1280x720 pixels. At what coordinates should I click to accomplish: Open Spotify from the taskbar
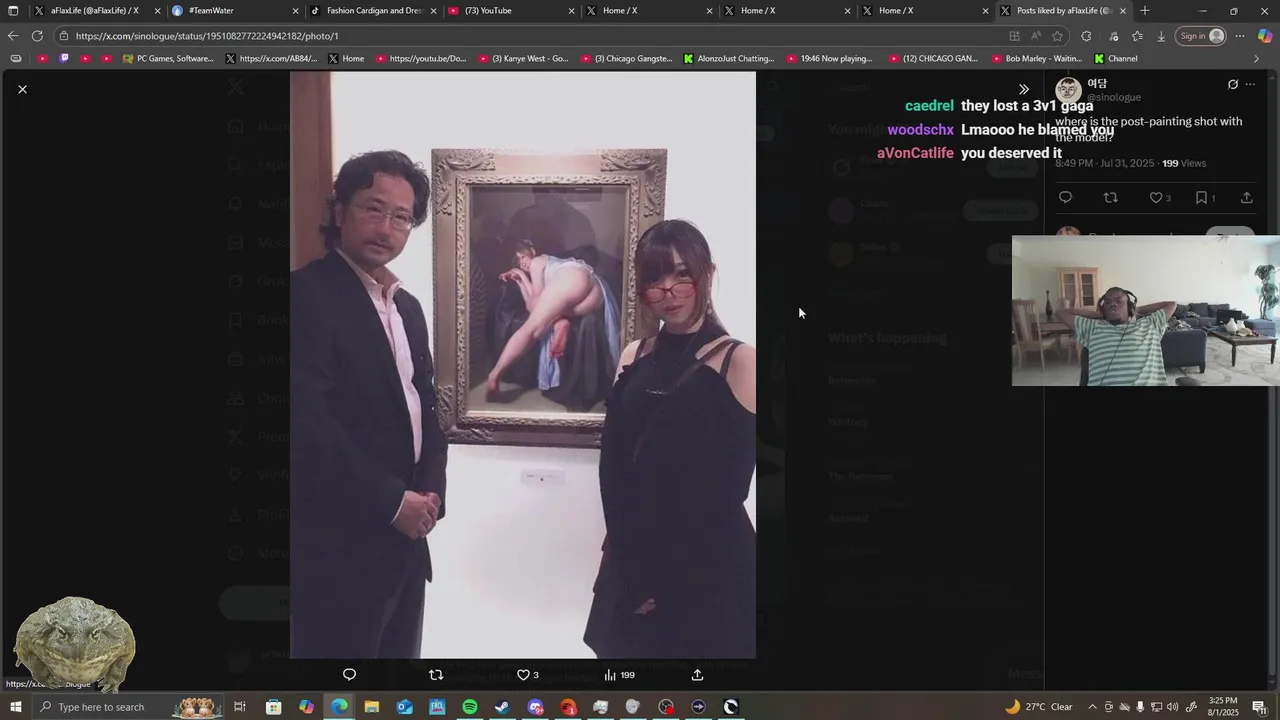click(x=470, y=707)
